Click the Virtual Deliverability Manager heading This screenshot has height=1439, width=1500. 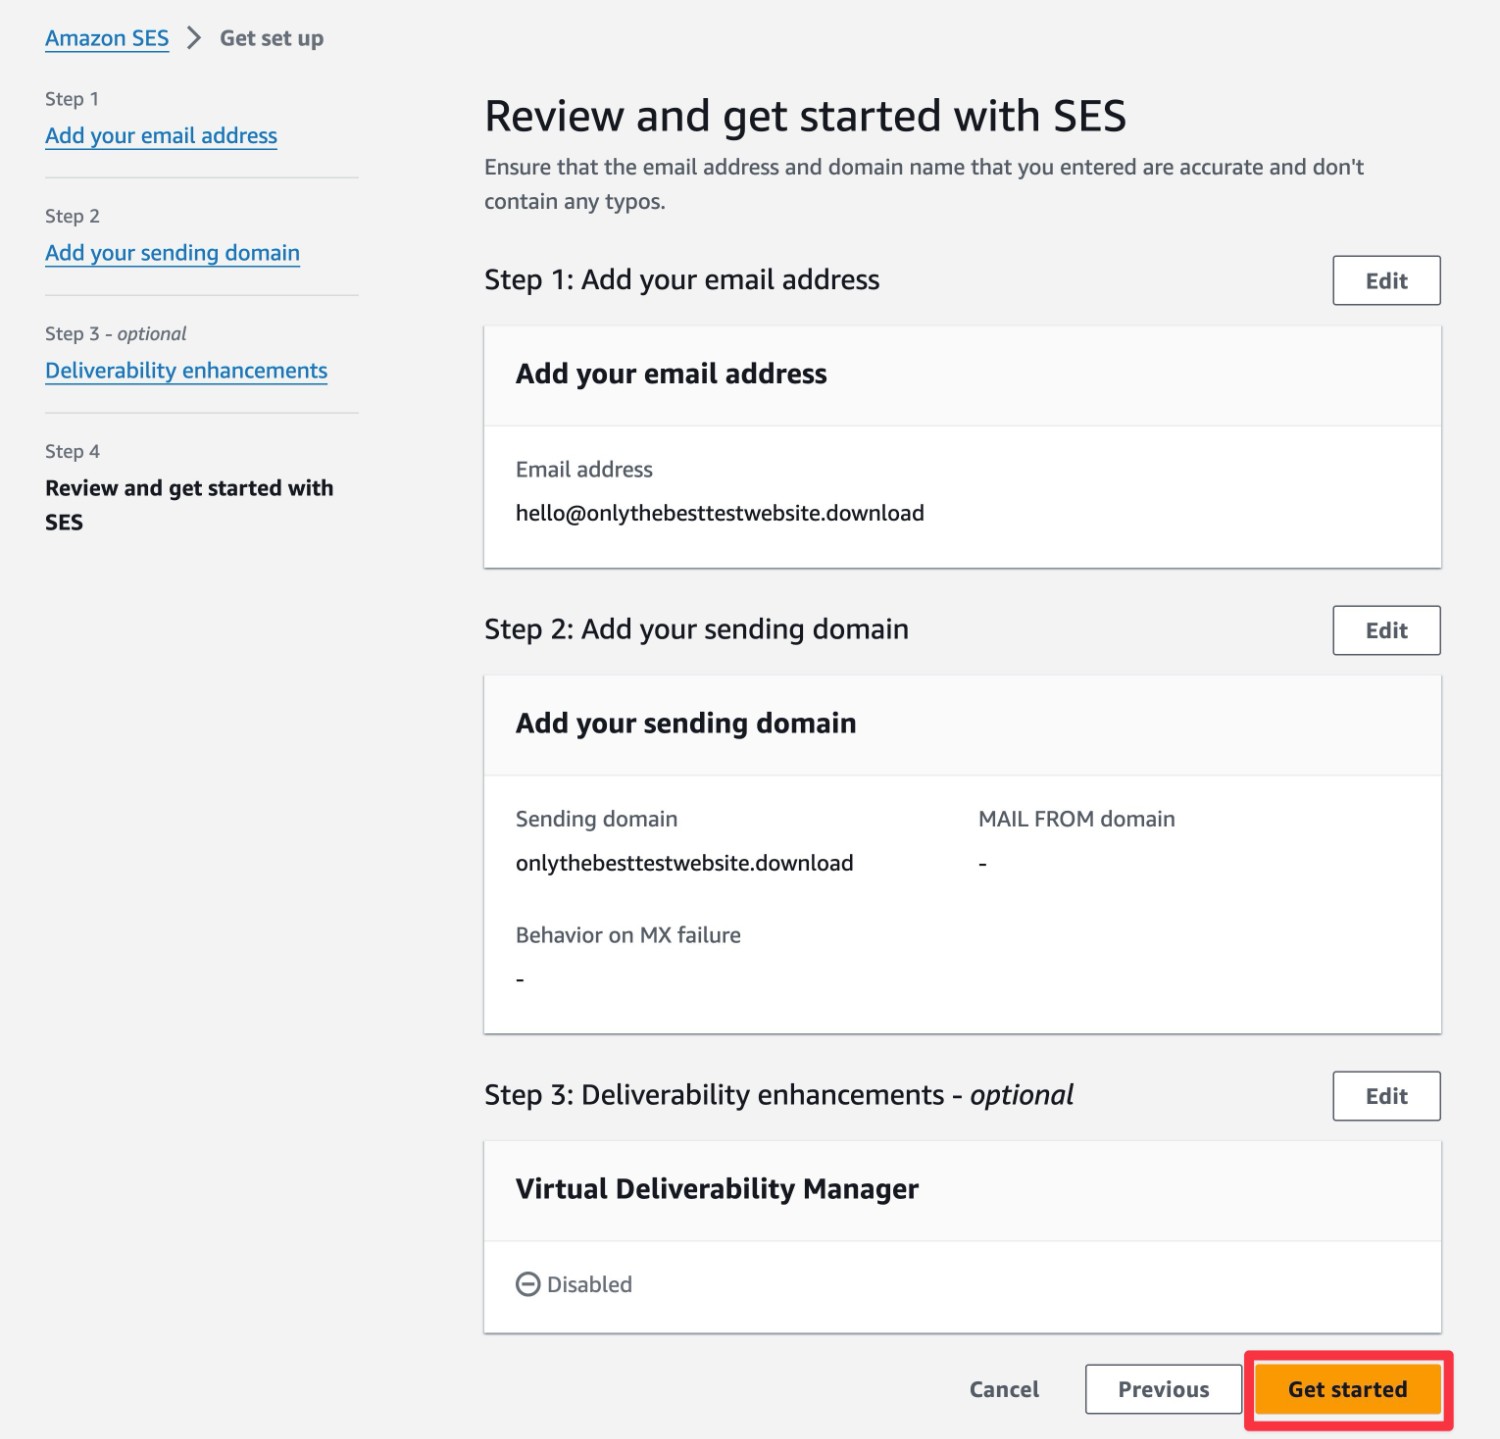coord(717,1189)
